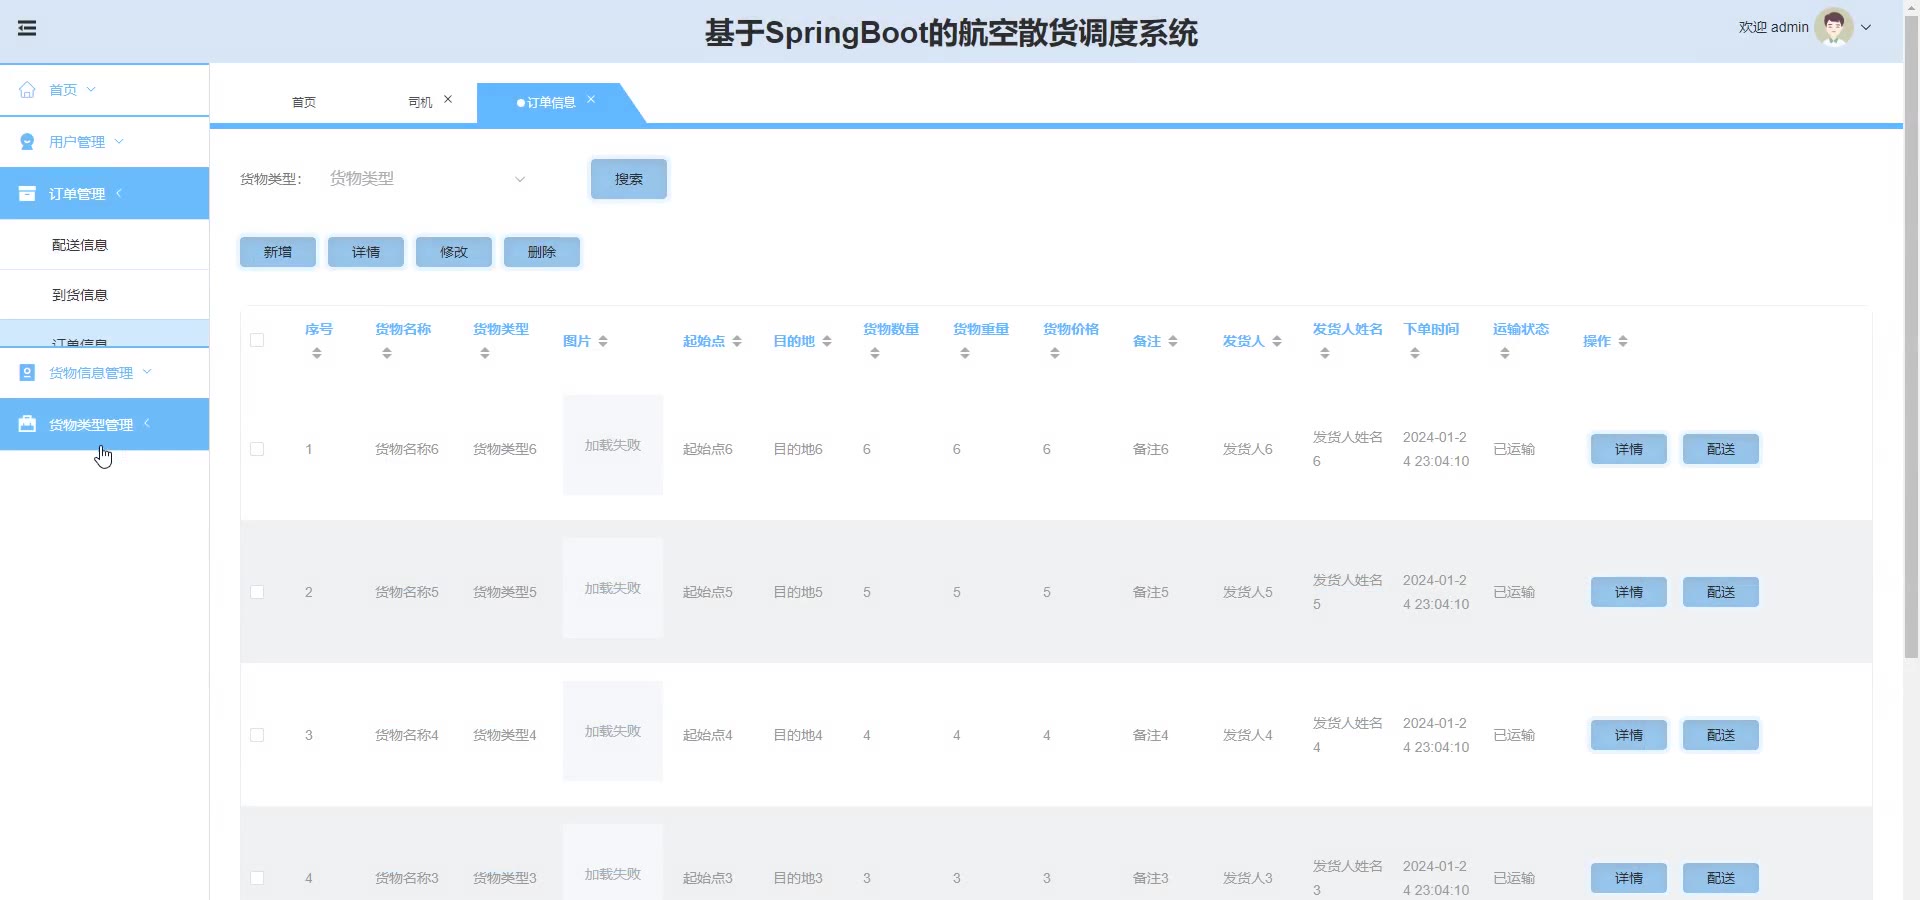Open 到货信息 submenu item
The width and height of the screenshot is (1920, 900).
104,295
